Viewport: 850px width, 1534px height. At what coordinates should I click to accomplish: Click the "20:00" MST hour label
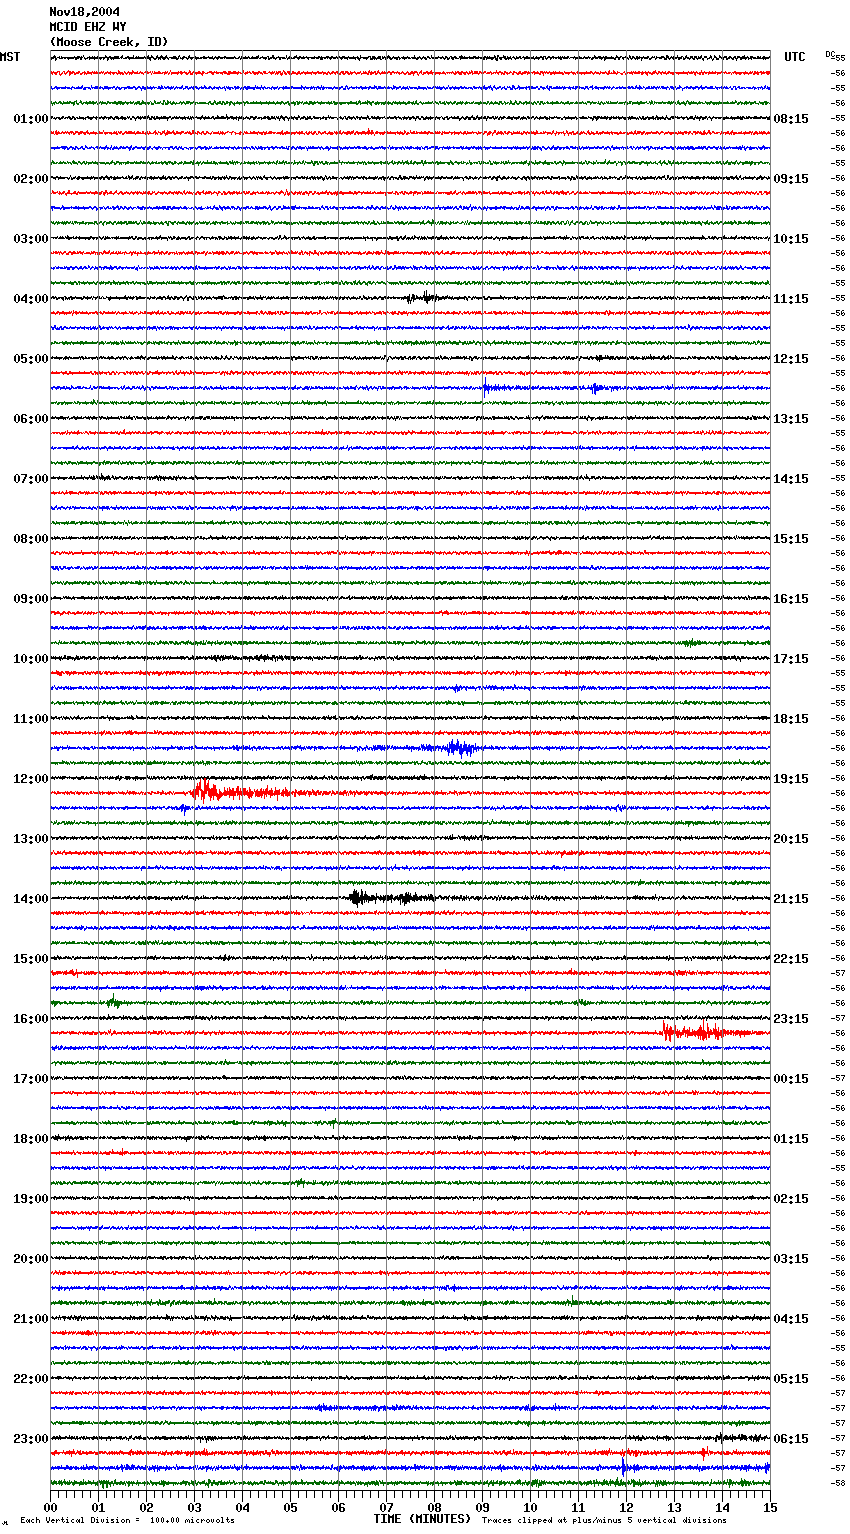pos(31,1259)
